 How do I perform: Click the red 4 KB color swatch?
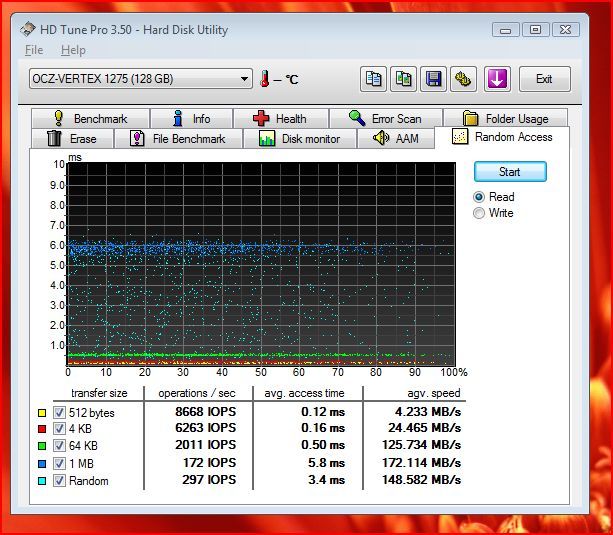point(42,429)
